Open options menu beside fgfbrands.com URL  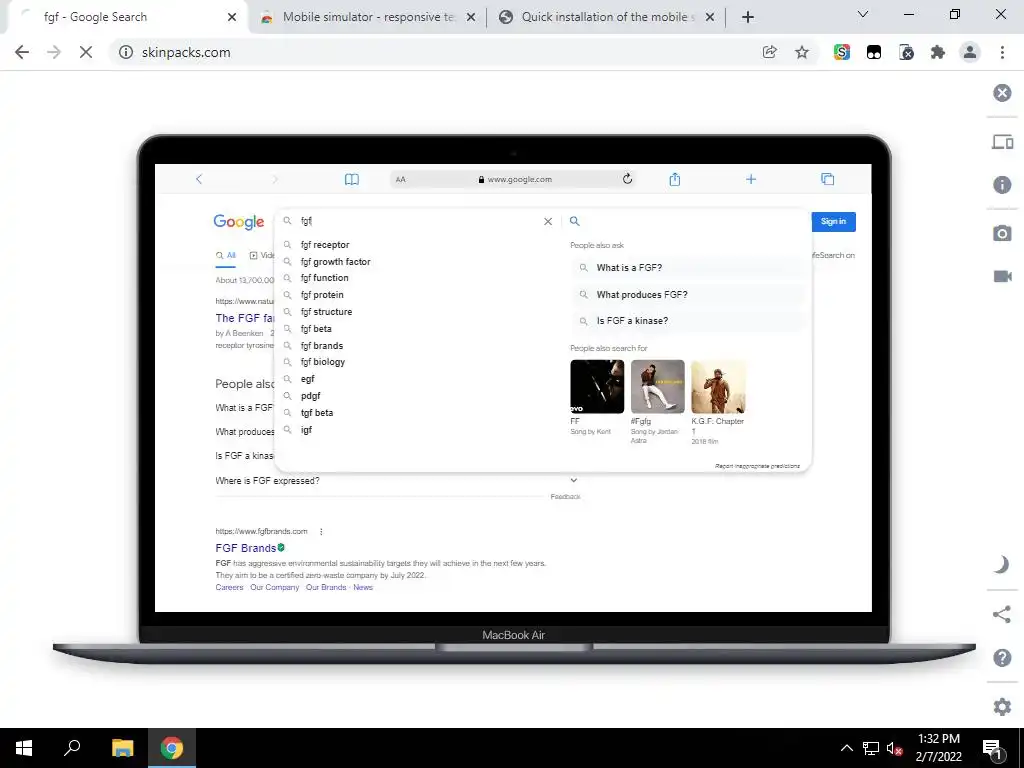[321, 532]
